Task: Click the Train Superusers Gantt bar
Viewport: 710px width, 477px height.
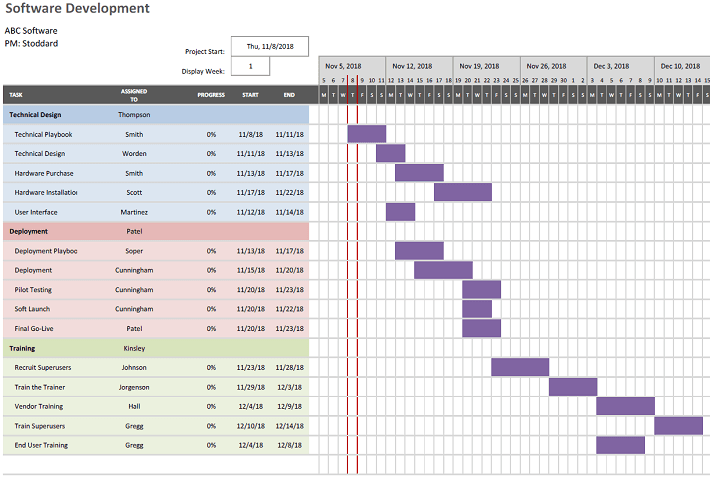Action: point(678,426)
